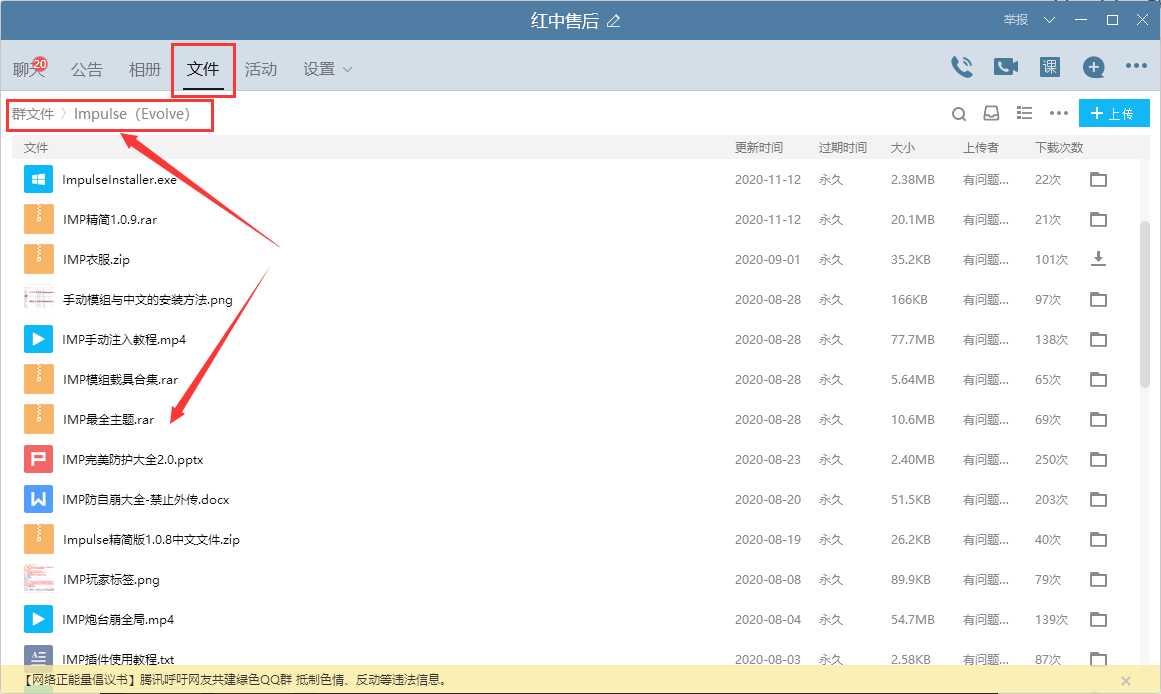1161x694 pixels.
Task: Click the plus invite icon in header
Action: (1094, 67)
